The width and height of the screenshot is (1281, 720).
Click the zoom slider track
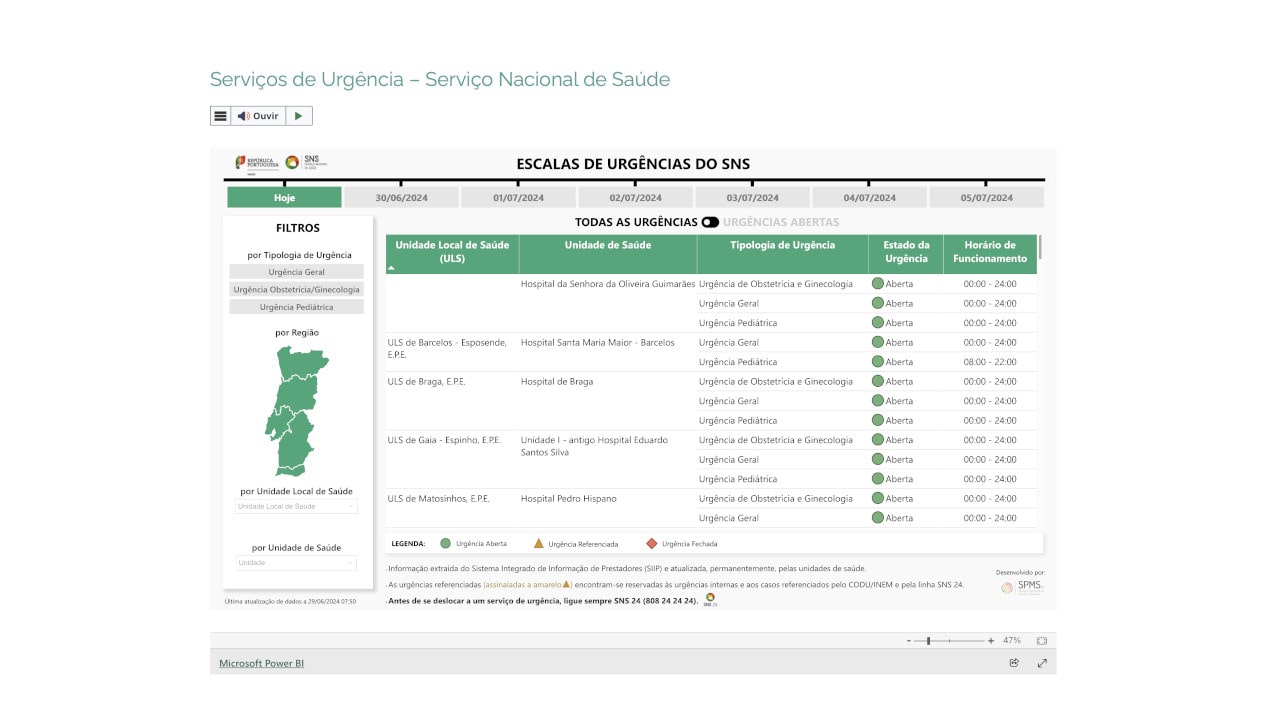pyautogui.click(x=960, y=640)
